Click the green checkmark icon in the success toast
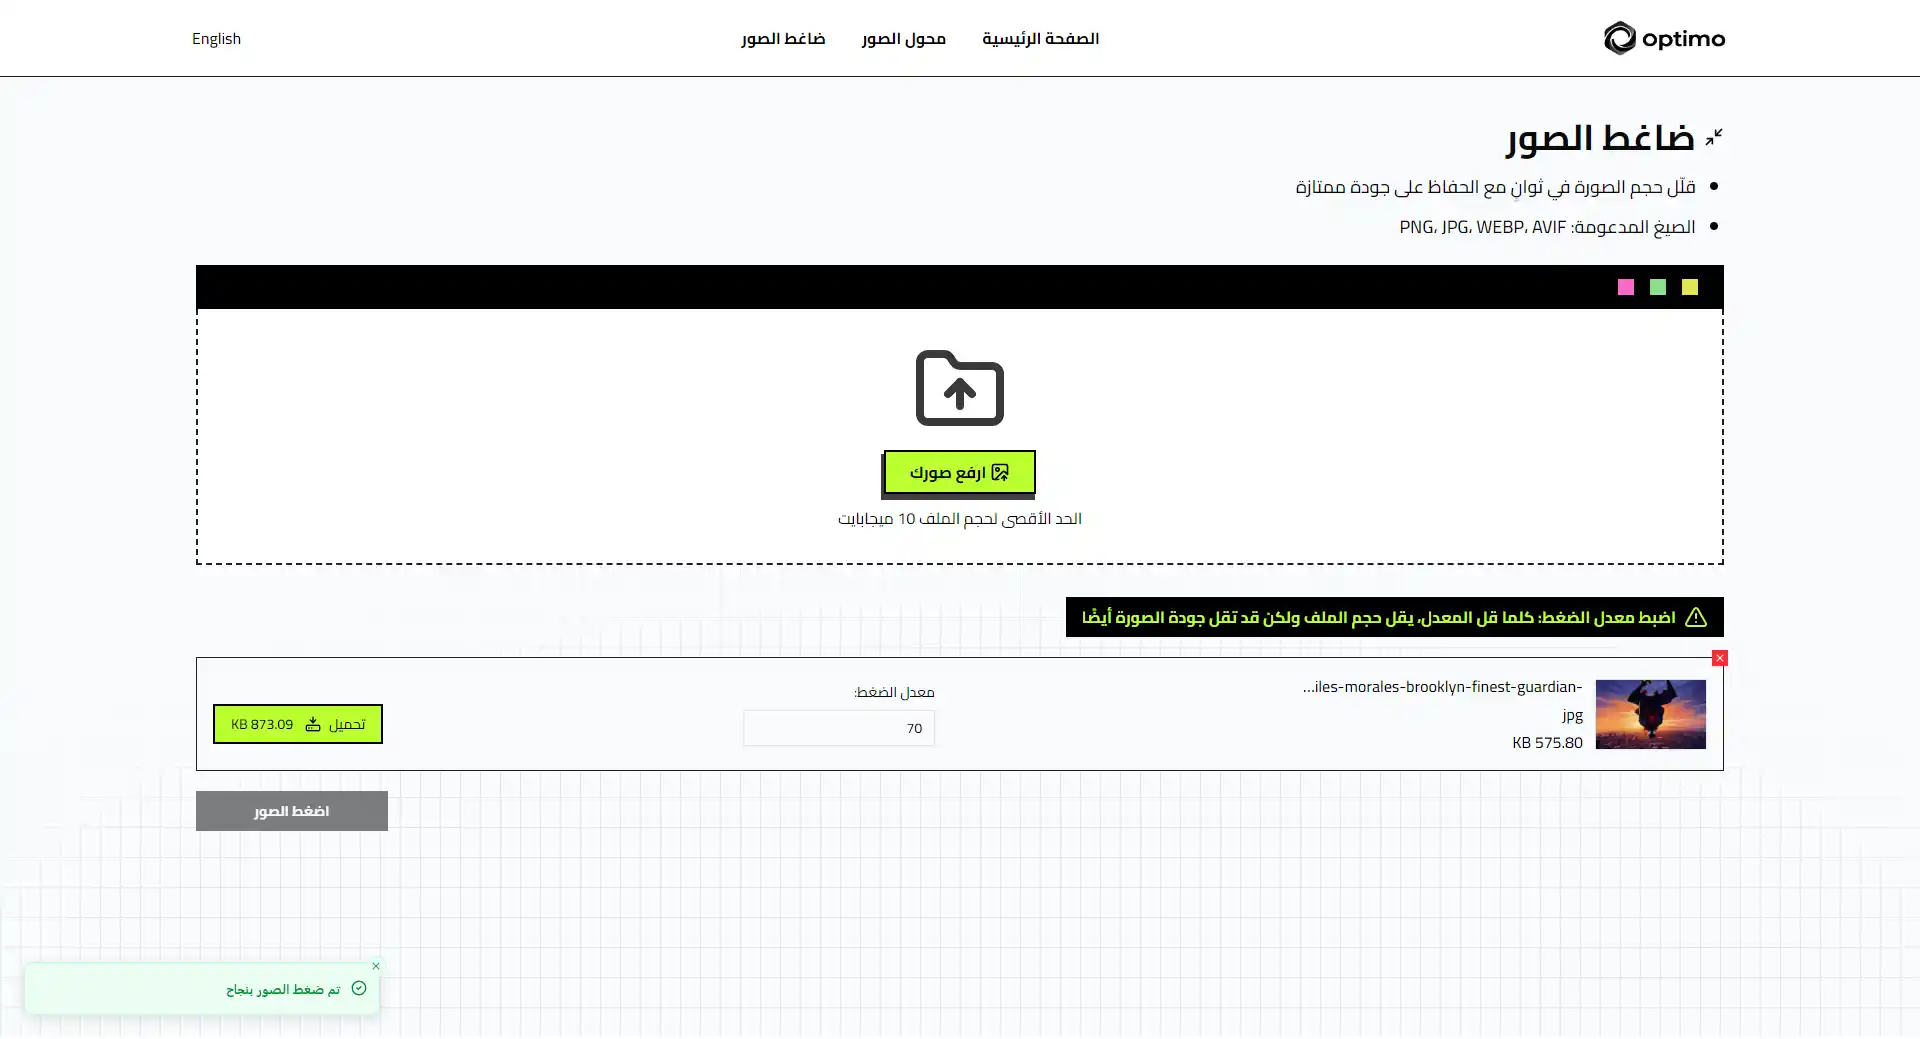 (357, 987)
